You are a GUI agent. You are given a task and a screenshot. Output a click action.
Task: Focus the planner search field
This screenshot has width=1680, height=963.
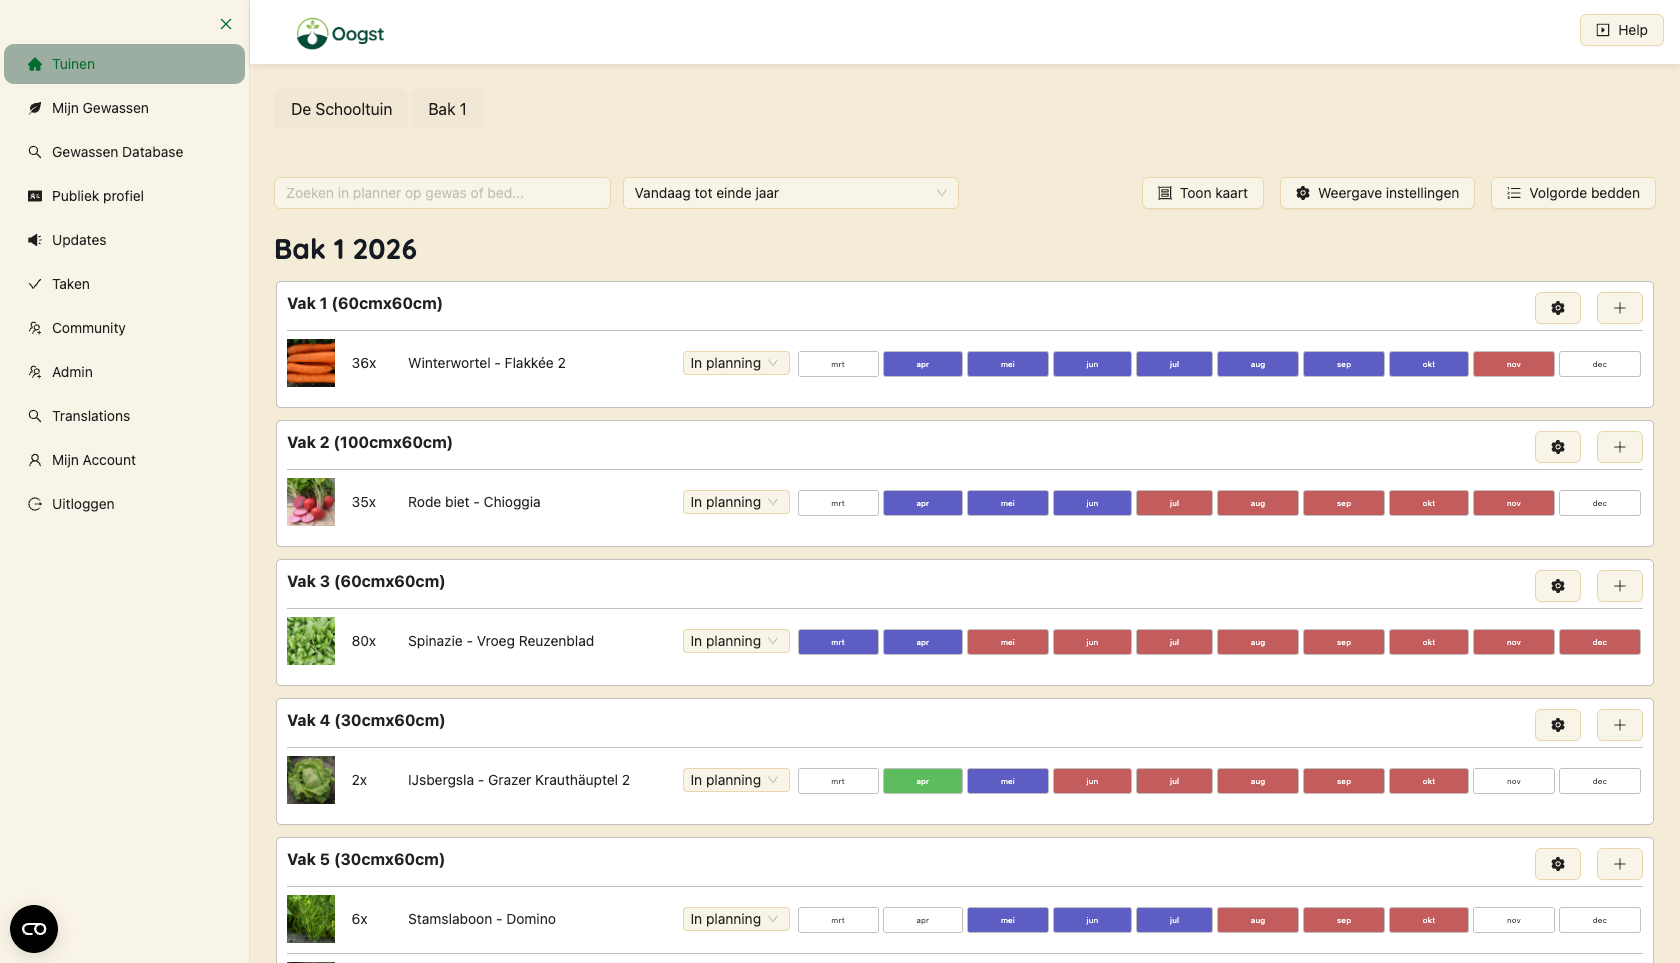442,193
